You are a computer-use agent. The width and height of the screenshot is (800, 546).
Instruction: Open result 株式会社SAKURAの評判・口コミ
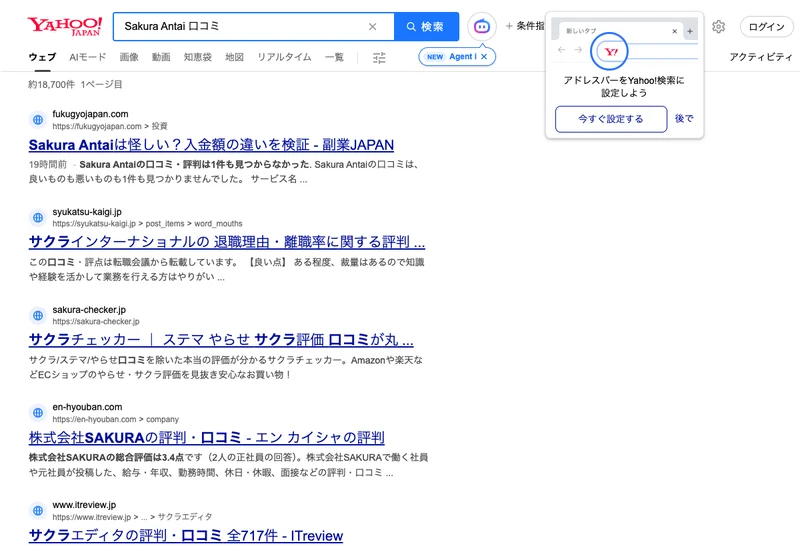tap(207, 438)
